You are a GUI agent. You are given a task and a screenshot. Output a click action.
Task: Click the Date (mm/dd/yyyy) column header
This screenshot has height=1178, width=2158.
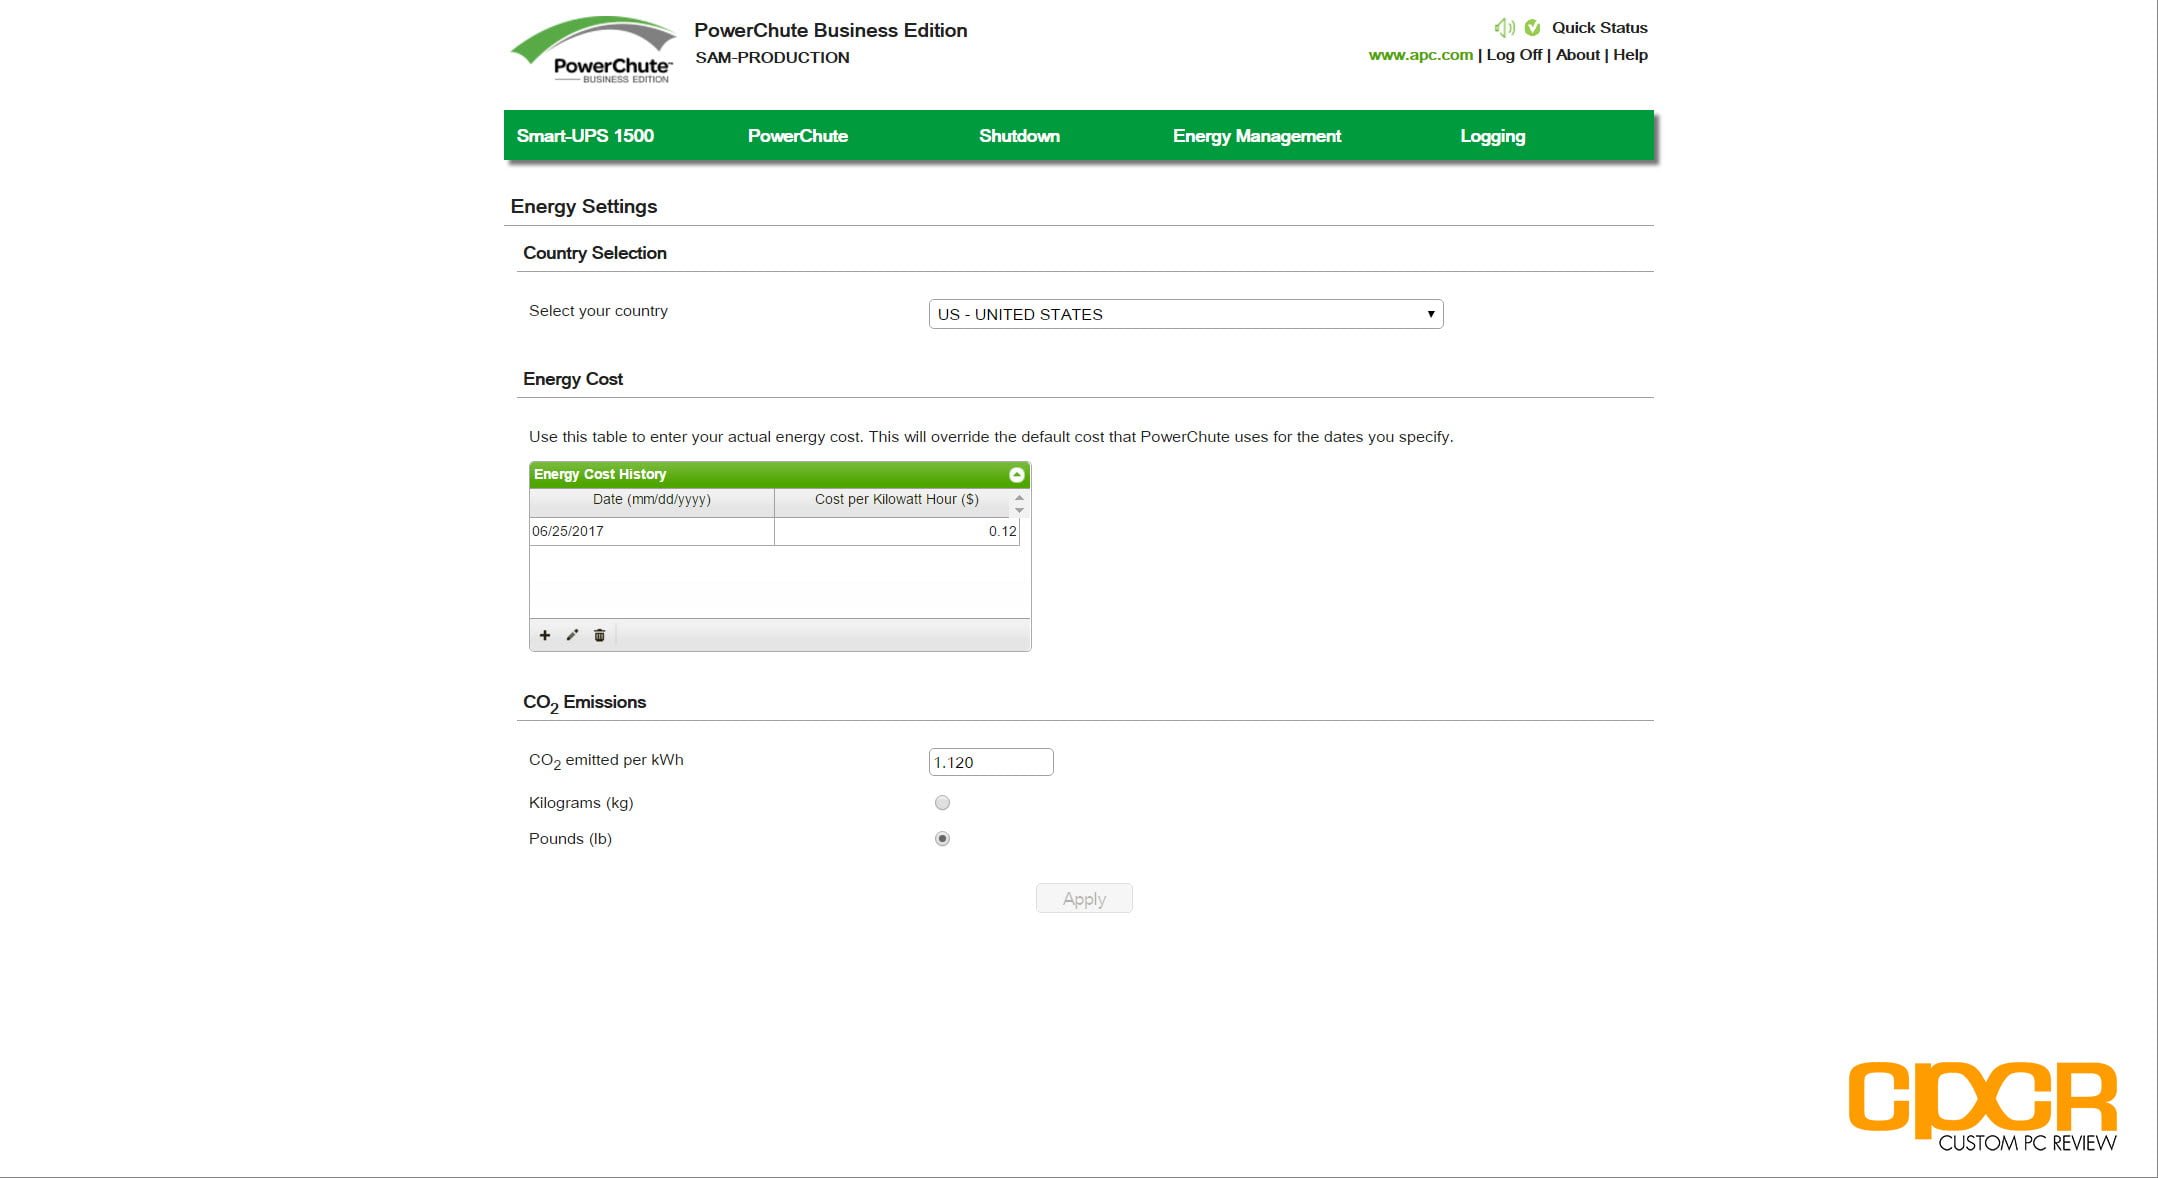click(x=651, y=500)
